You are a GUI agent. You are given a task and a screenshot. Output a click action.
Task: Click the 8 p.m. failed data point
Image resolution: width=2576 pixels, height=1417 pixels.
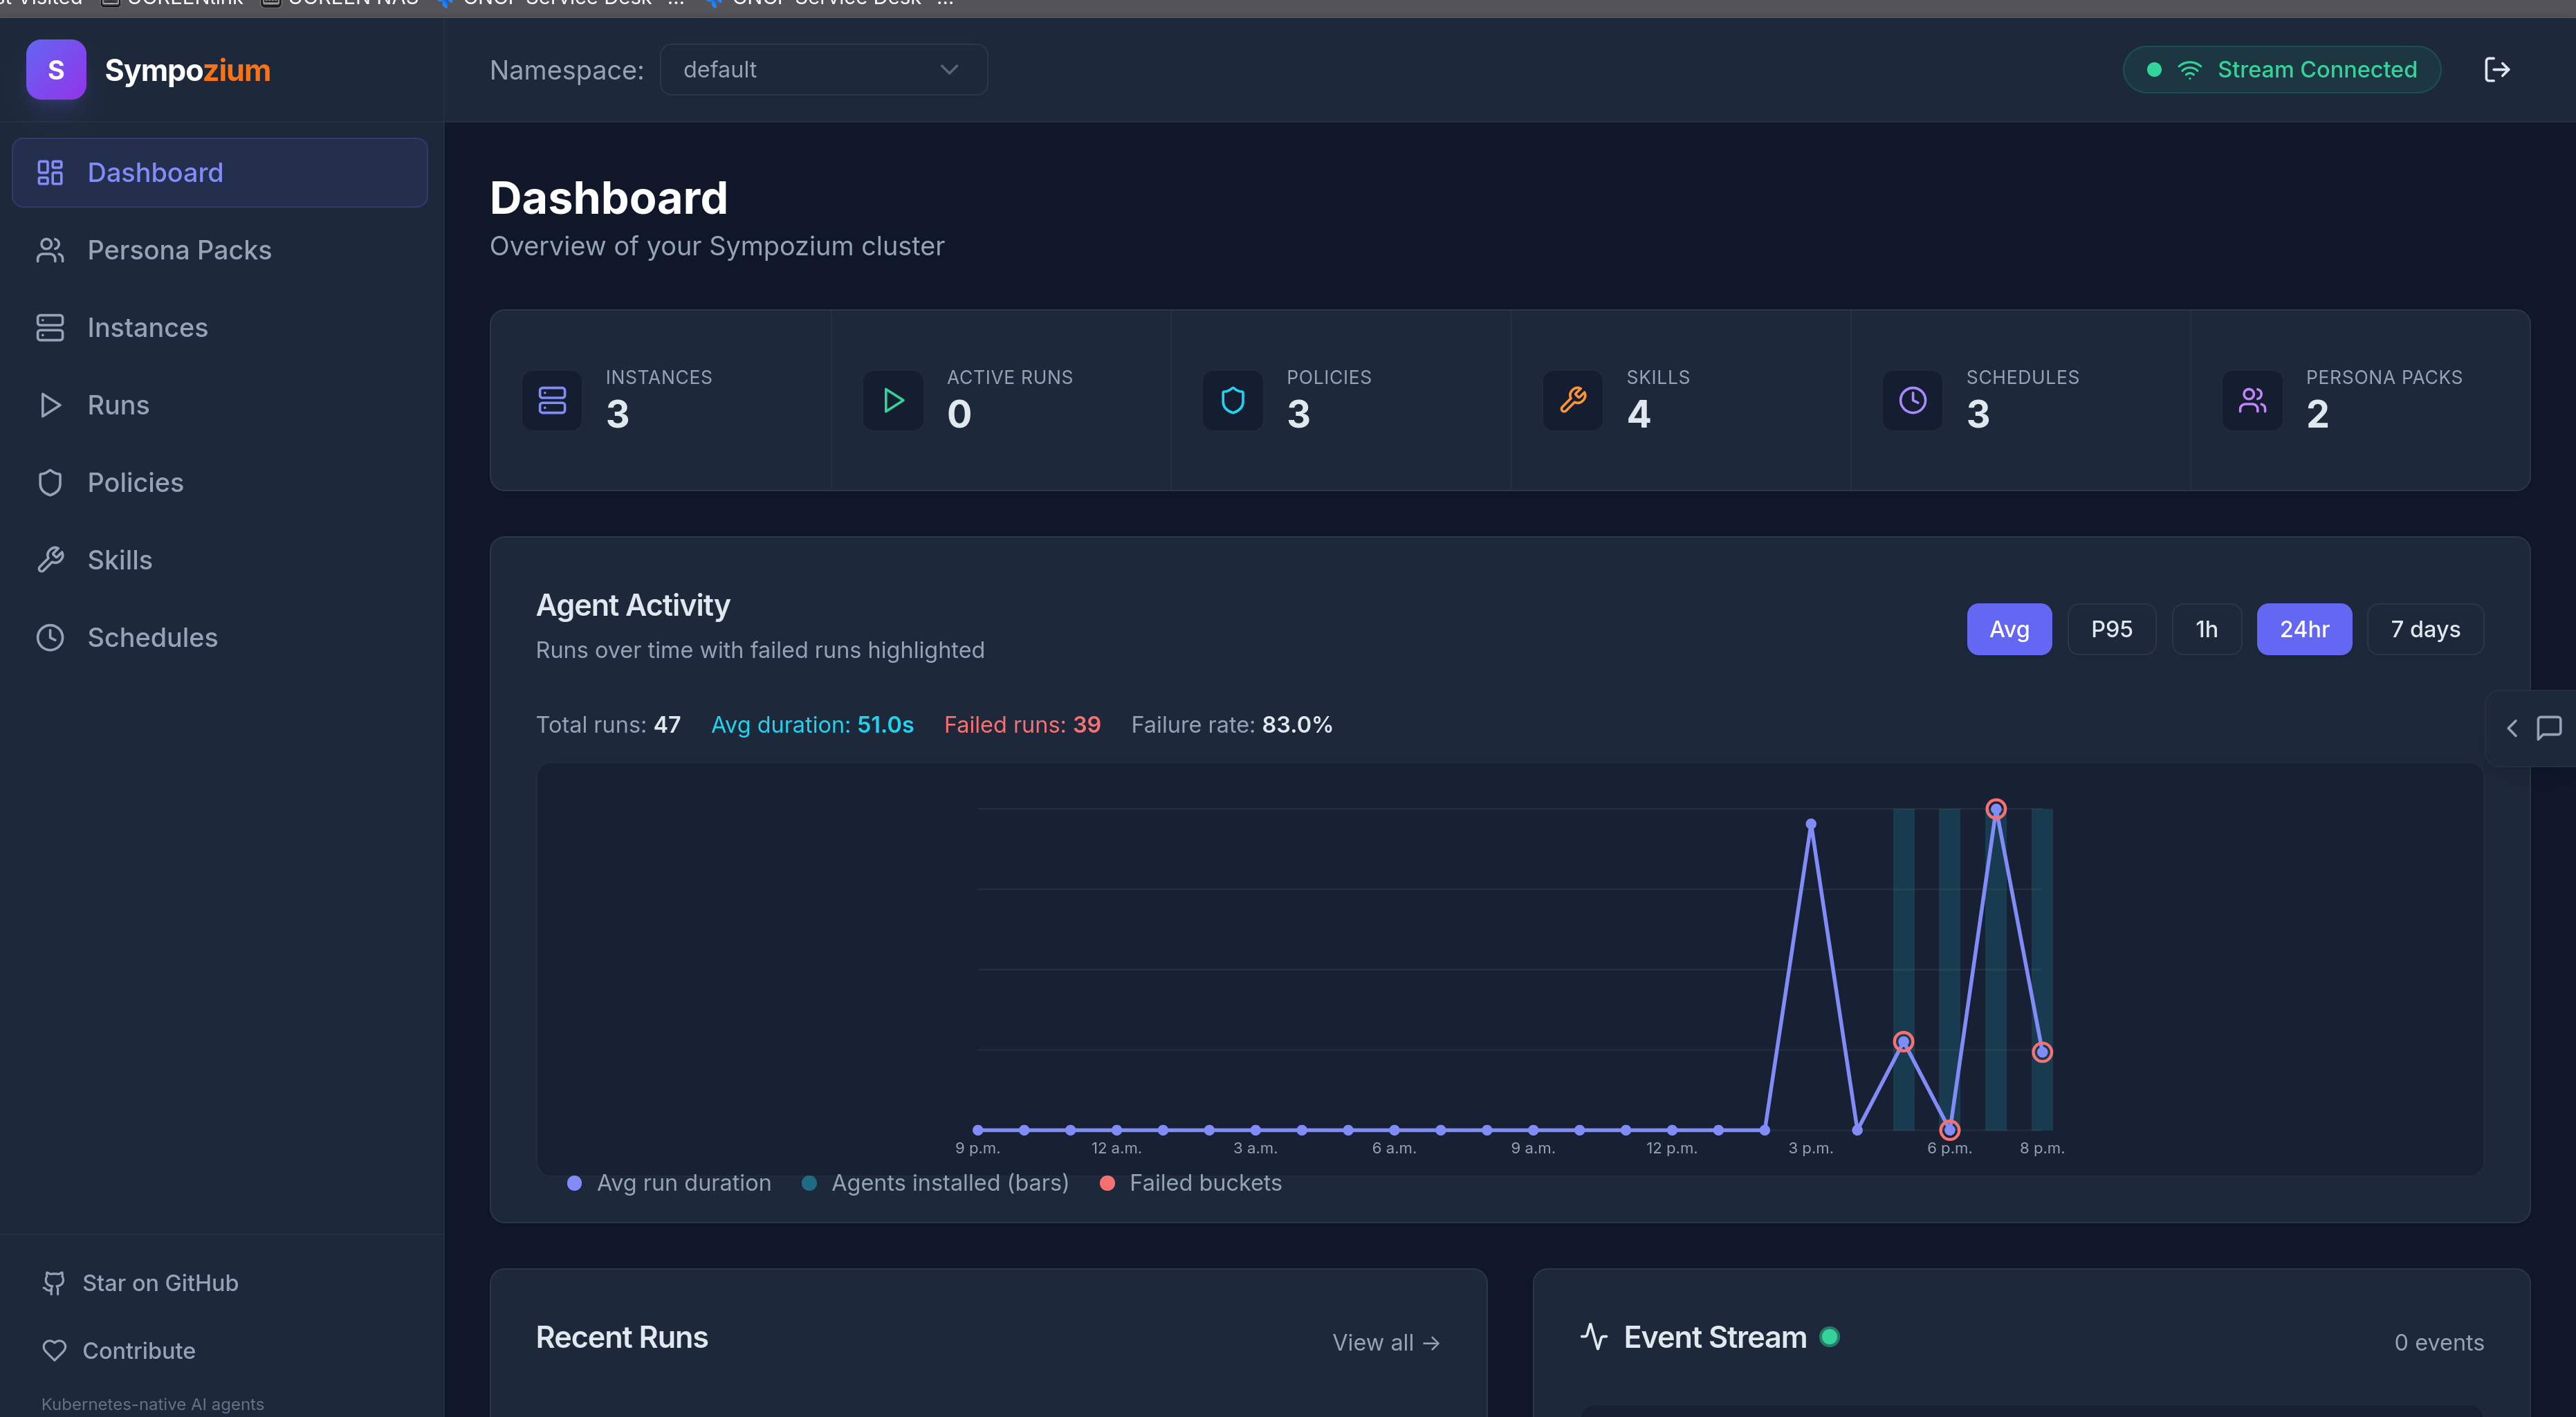click(2042, 1052)
